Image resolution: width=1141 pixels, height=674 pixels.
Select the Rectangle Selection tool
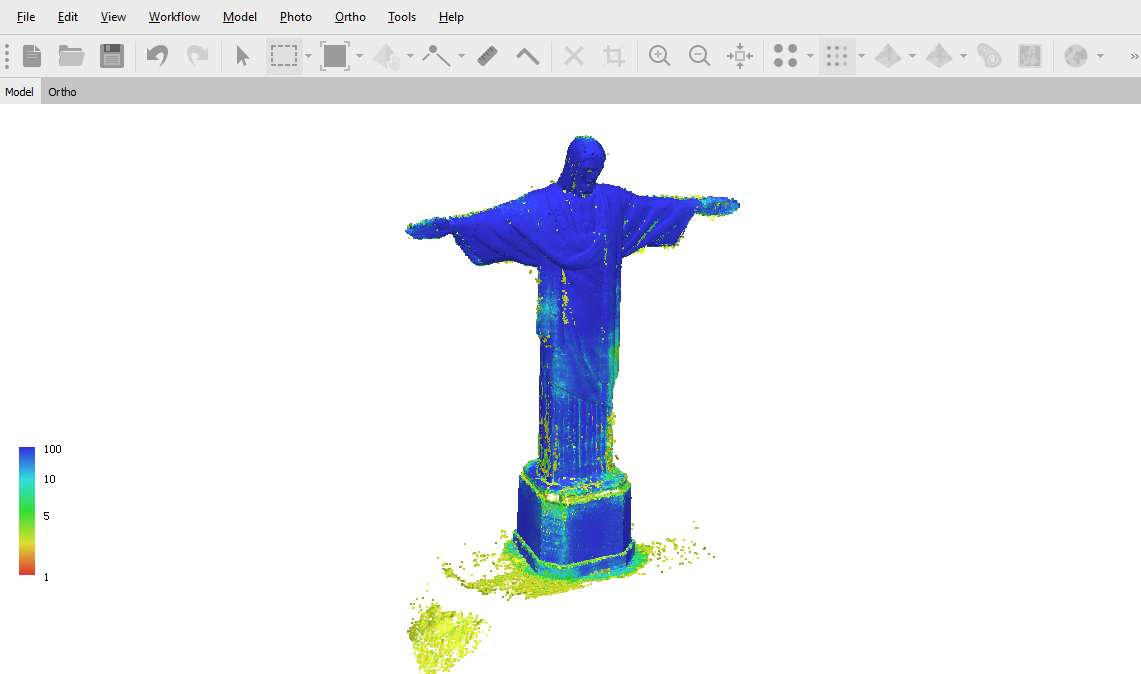284,56
